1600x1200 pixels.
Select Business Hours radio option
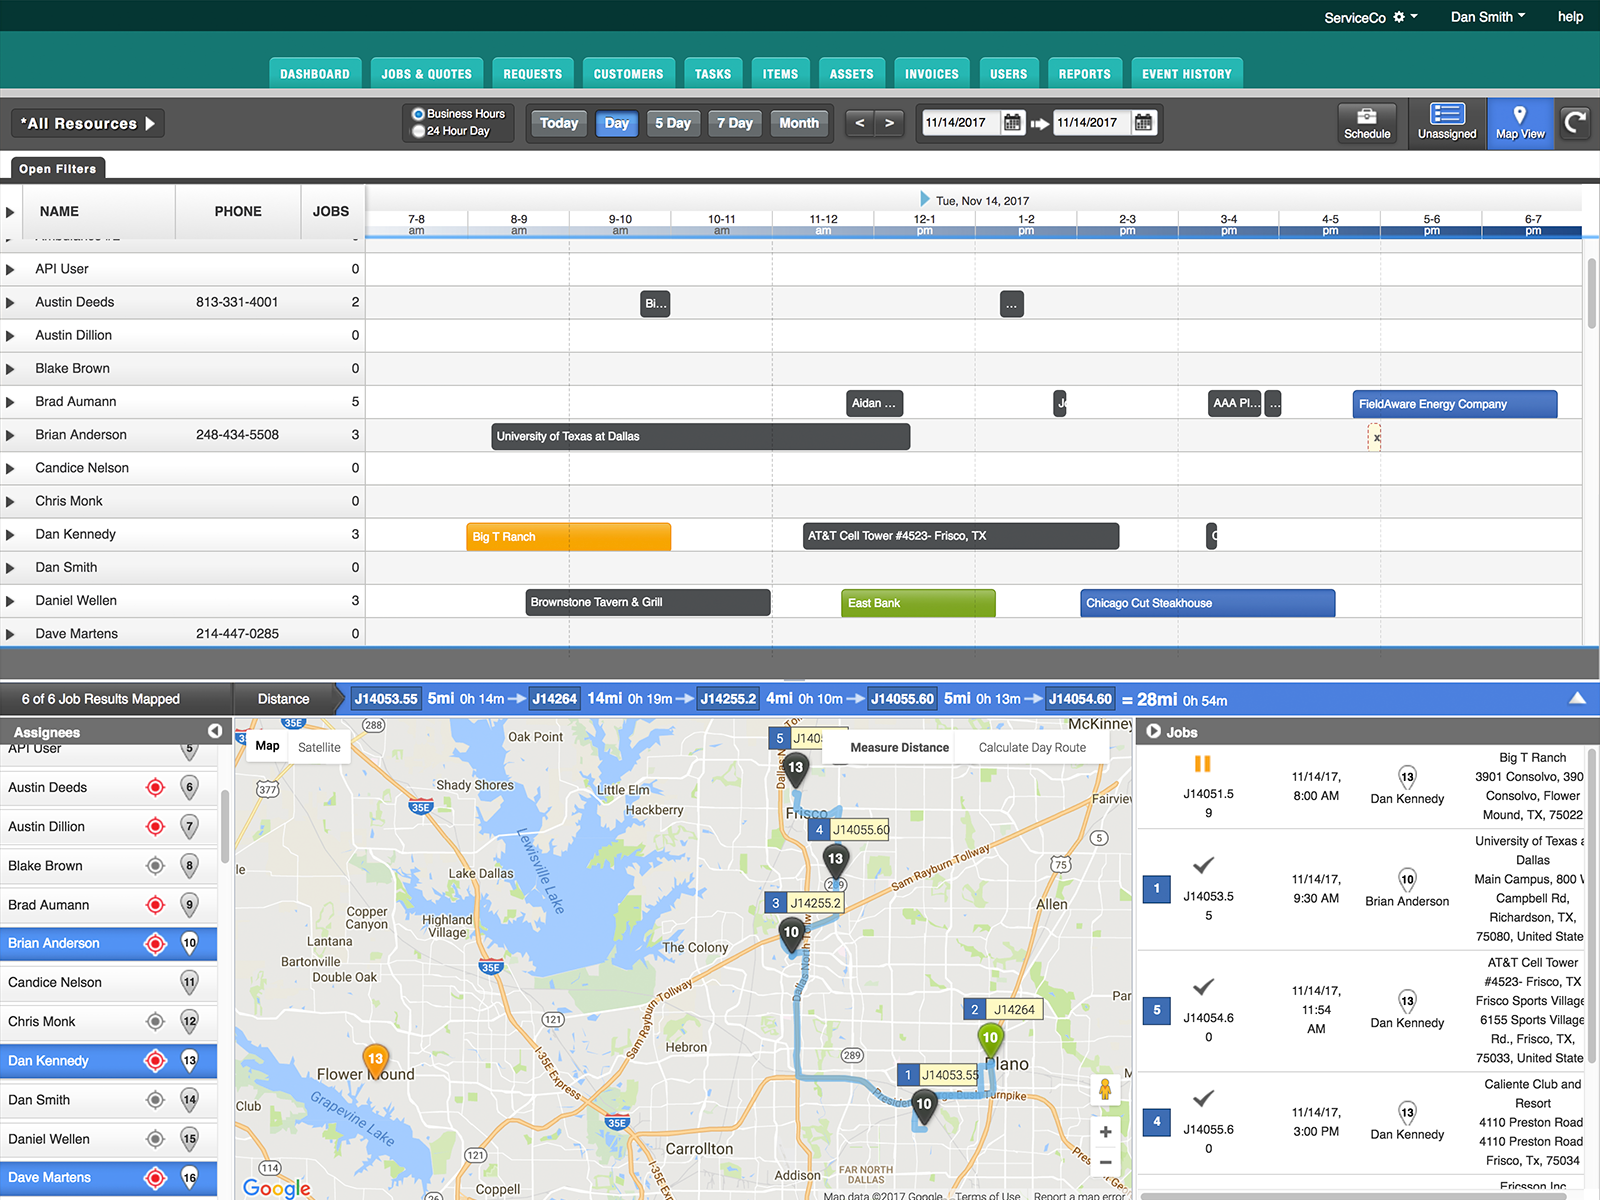click(x=419, y=114)
